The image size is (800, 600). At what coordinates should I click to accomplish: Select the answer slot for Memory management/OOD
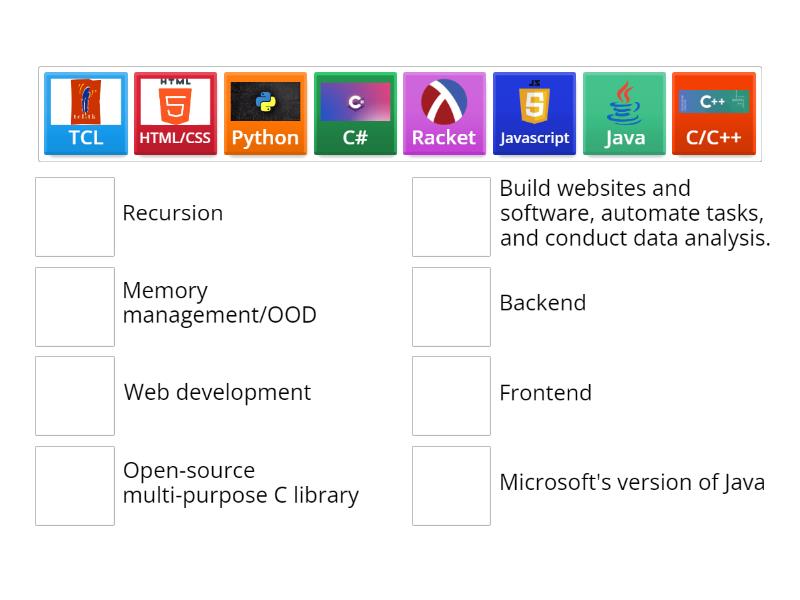pos(75,307)
